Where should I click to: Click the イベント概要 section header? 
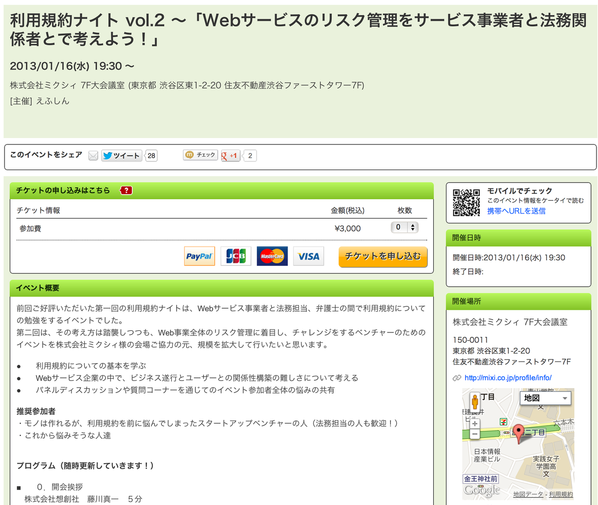click(x=37, y=288)
